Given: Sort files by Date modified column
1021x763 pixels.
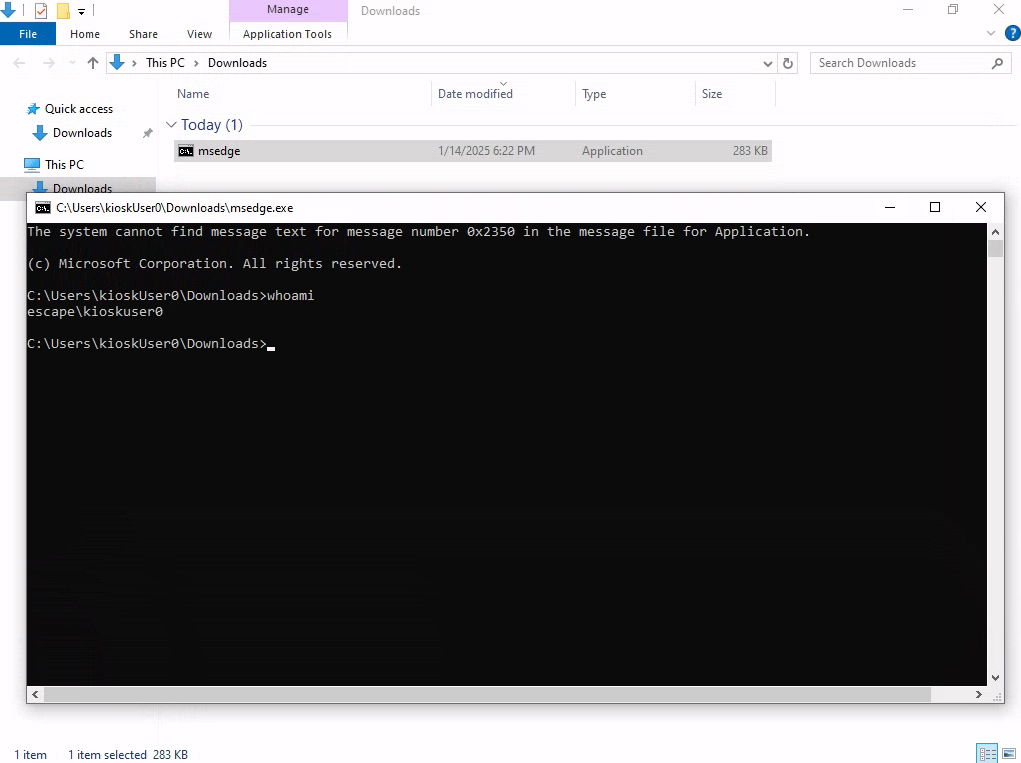Looking at the screenshot, I should coord(475,94).
